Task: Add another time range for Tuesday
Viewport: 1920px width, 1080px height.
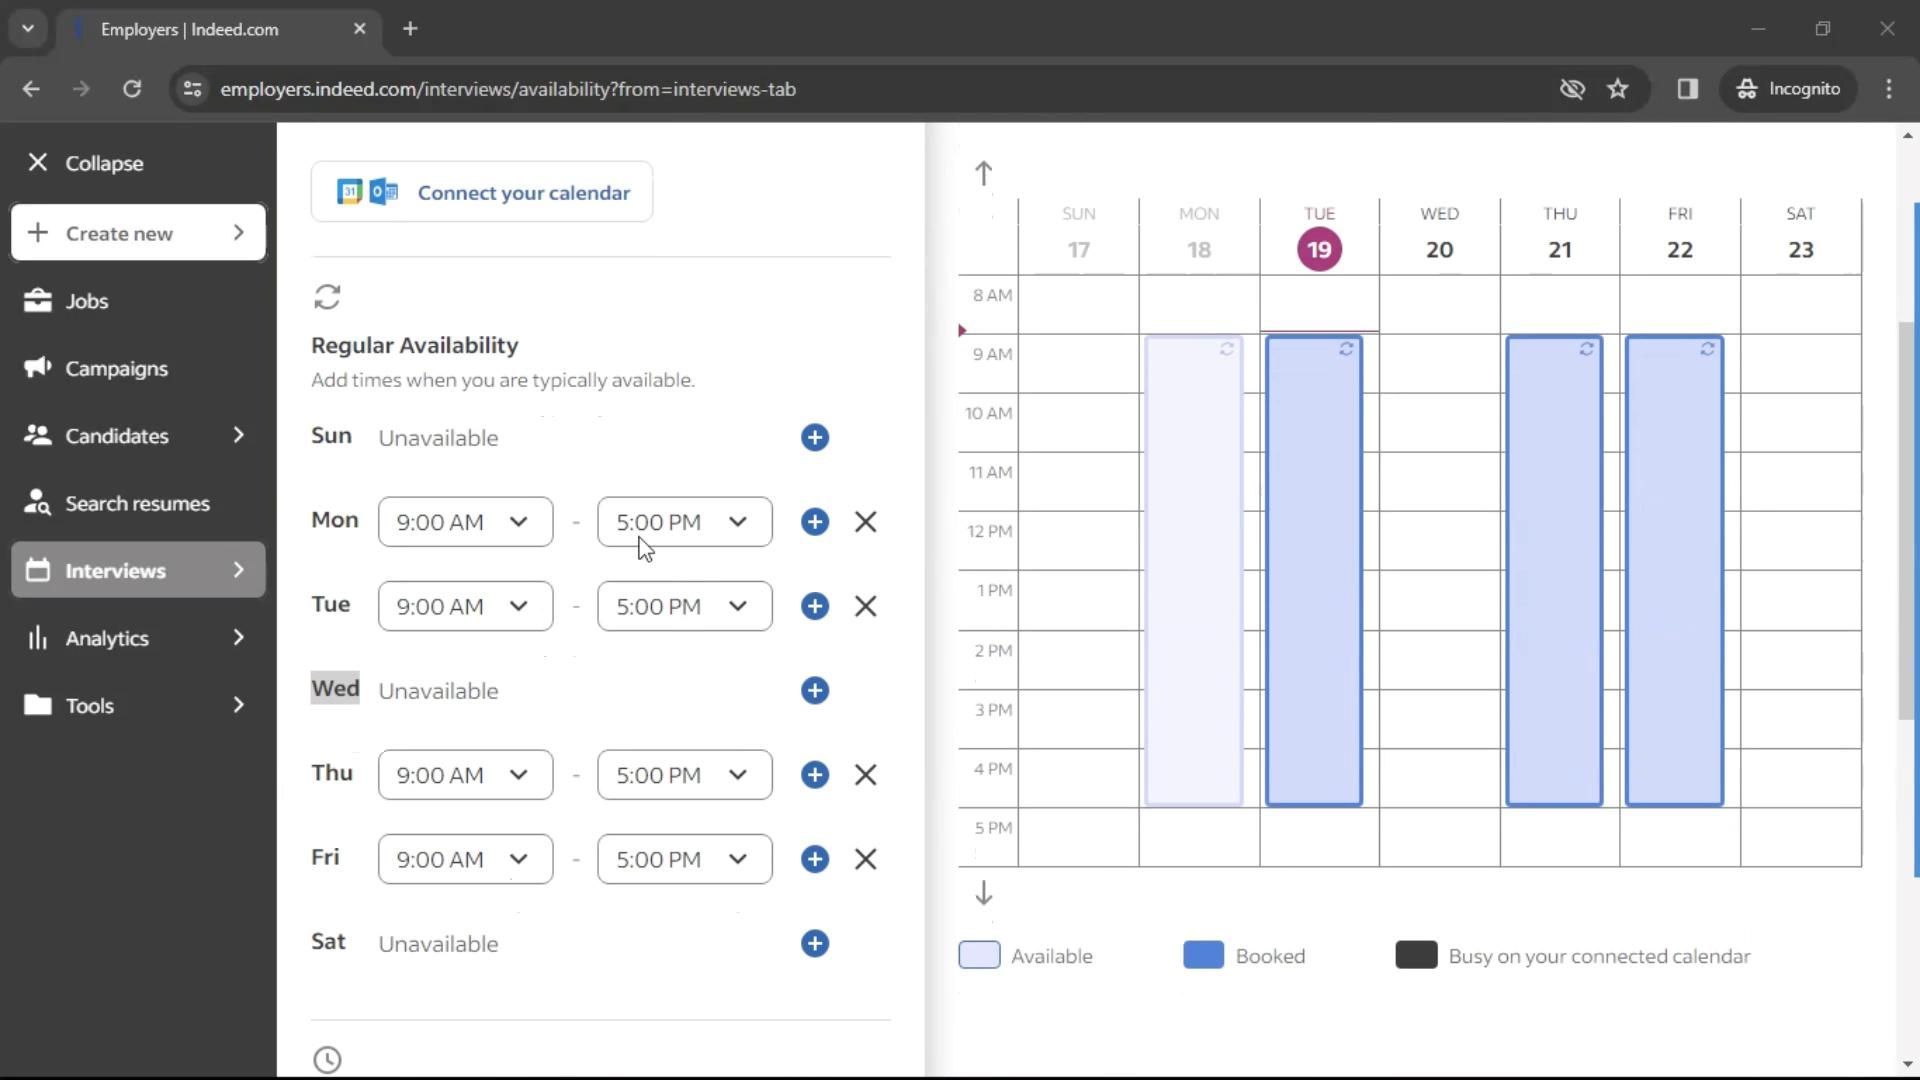Action: 814,606
